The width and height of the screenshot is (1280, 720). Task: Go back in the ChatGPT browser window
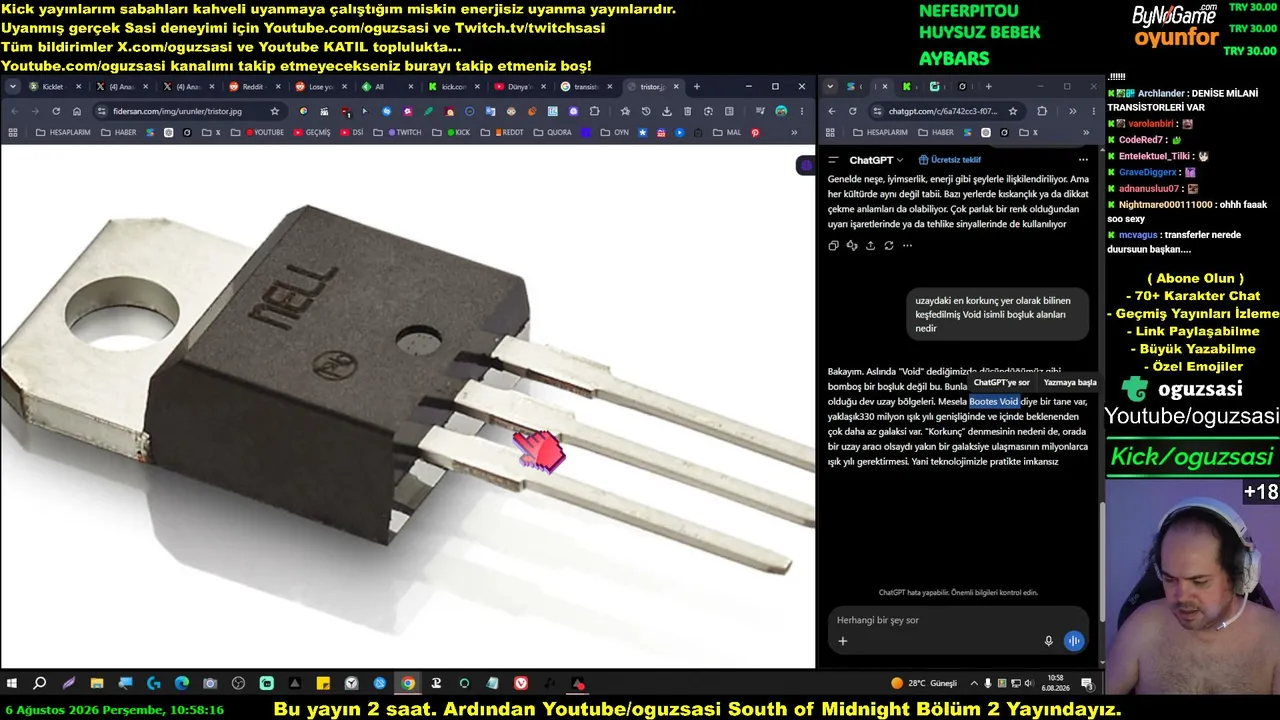832,111
